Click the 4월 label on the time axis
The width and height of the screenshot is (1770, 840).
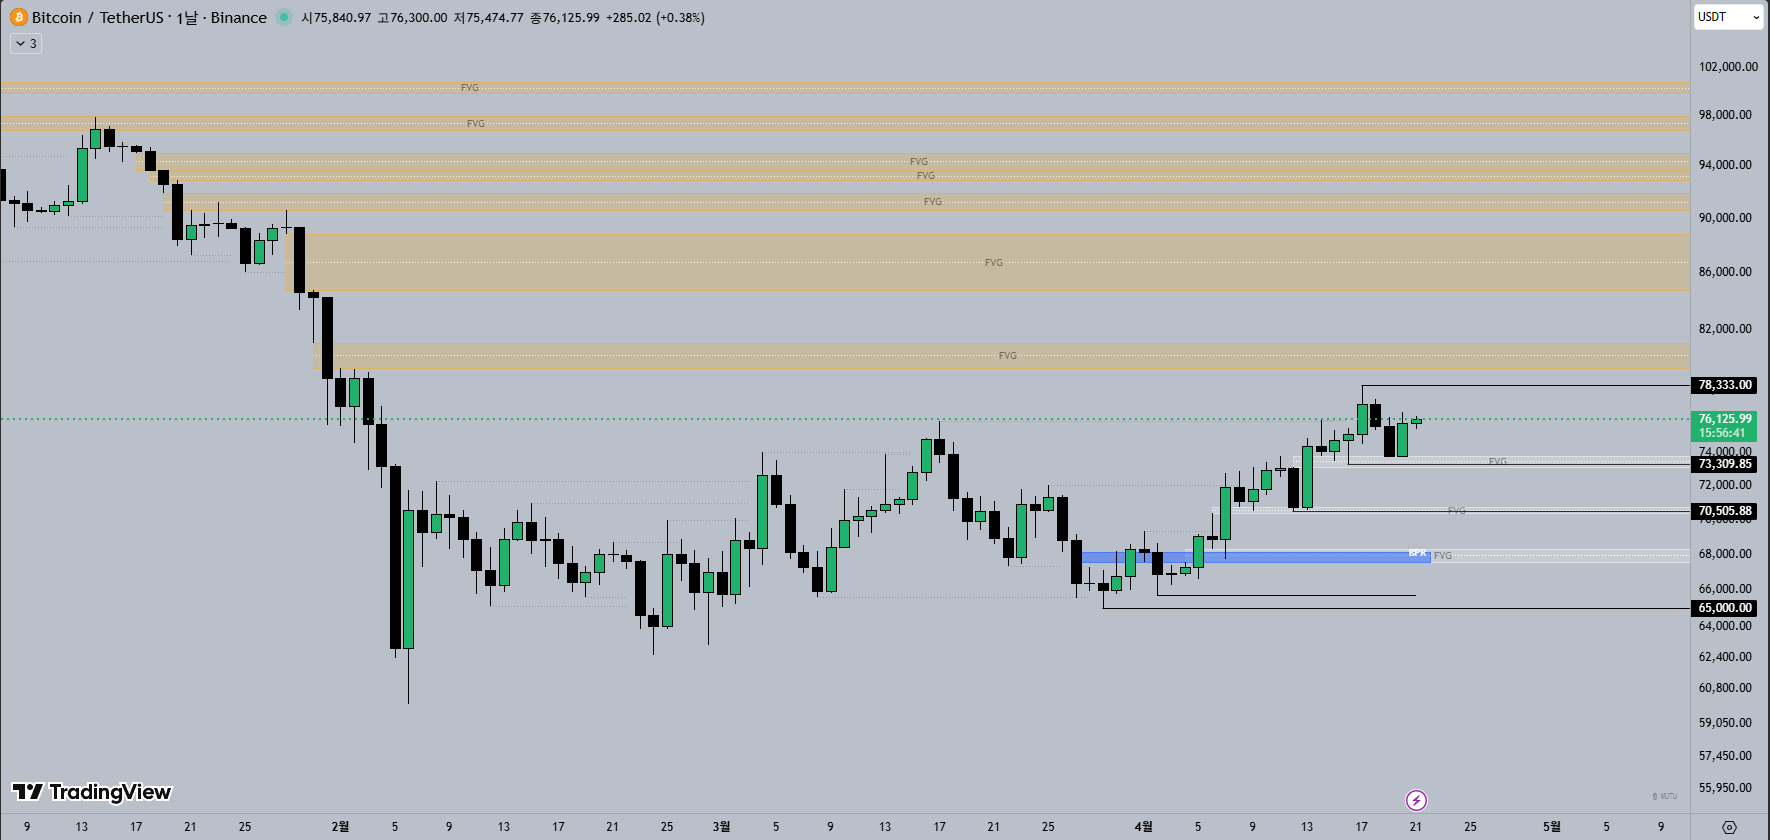tap(1143, 827)
